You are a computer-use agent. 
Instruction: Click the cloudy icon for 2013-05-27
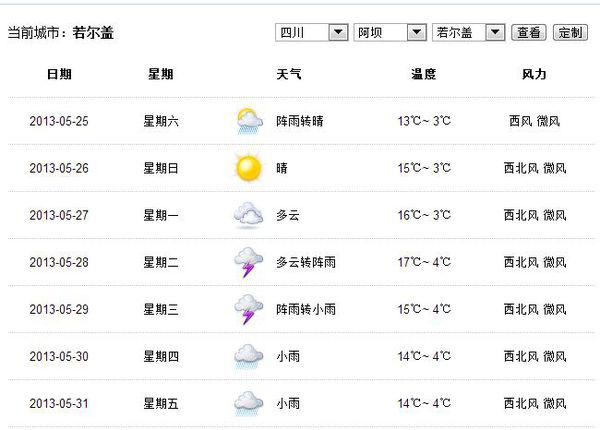click(248, 215)
